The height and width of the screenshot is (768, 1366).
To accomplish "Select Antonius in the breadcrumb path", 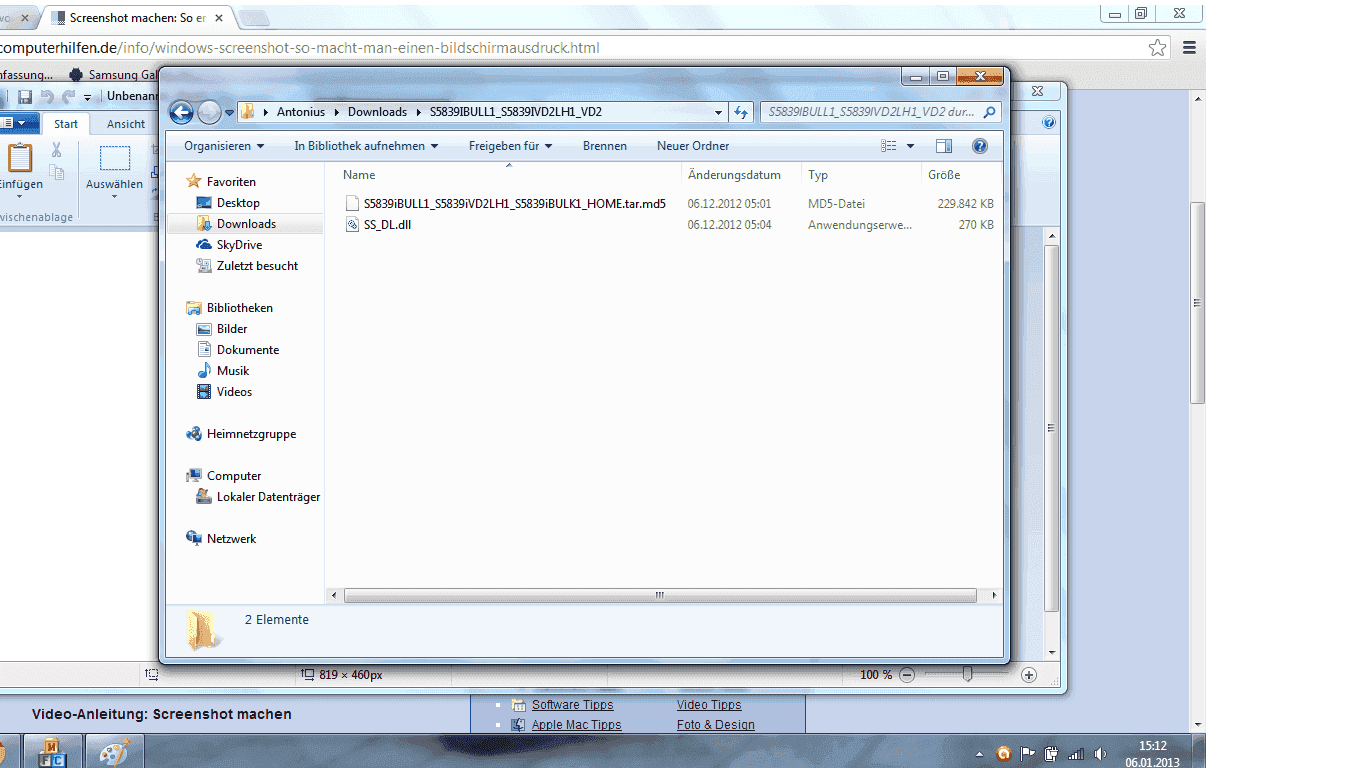I will [299, 112].
